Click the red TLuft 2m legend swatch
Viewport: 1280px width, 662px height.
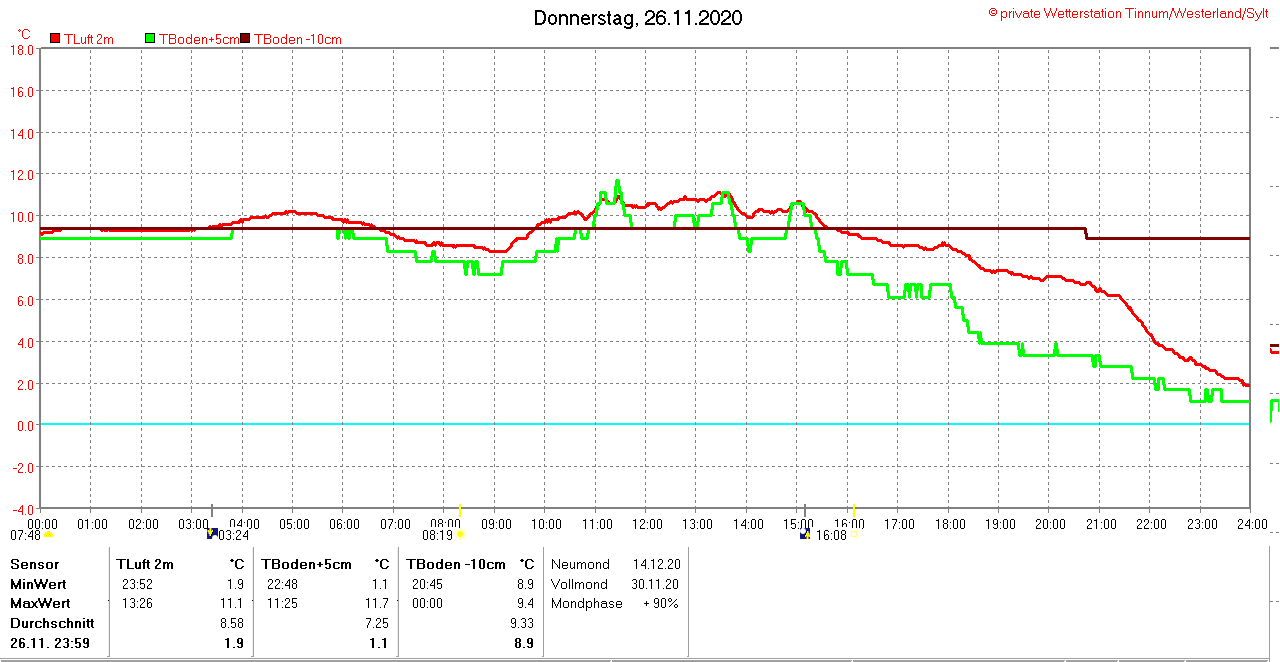[x=55, y=39]
